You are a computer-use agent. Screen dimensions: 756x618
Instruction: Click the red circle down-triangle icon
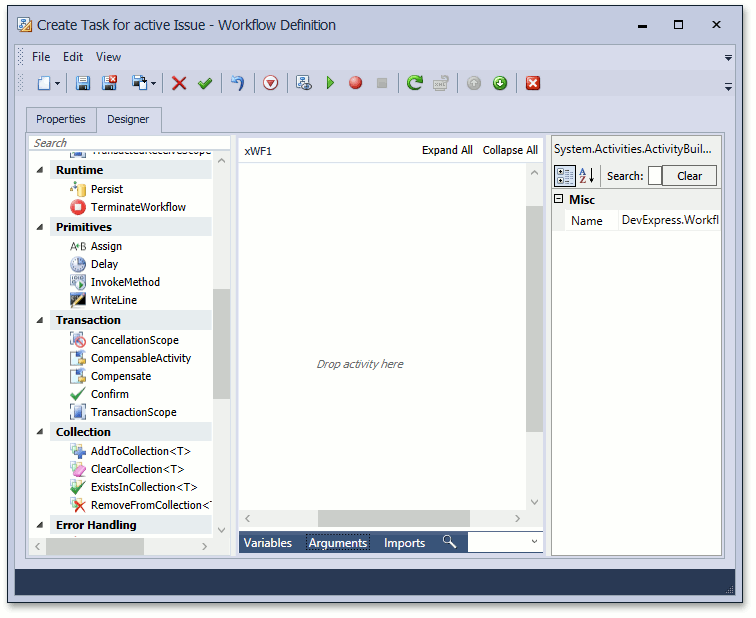(x=270, y=83)
